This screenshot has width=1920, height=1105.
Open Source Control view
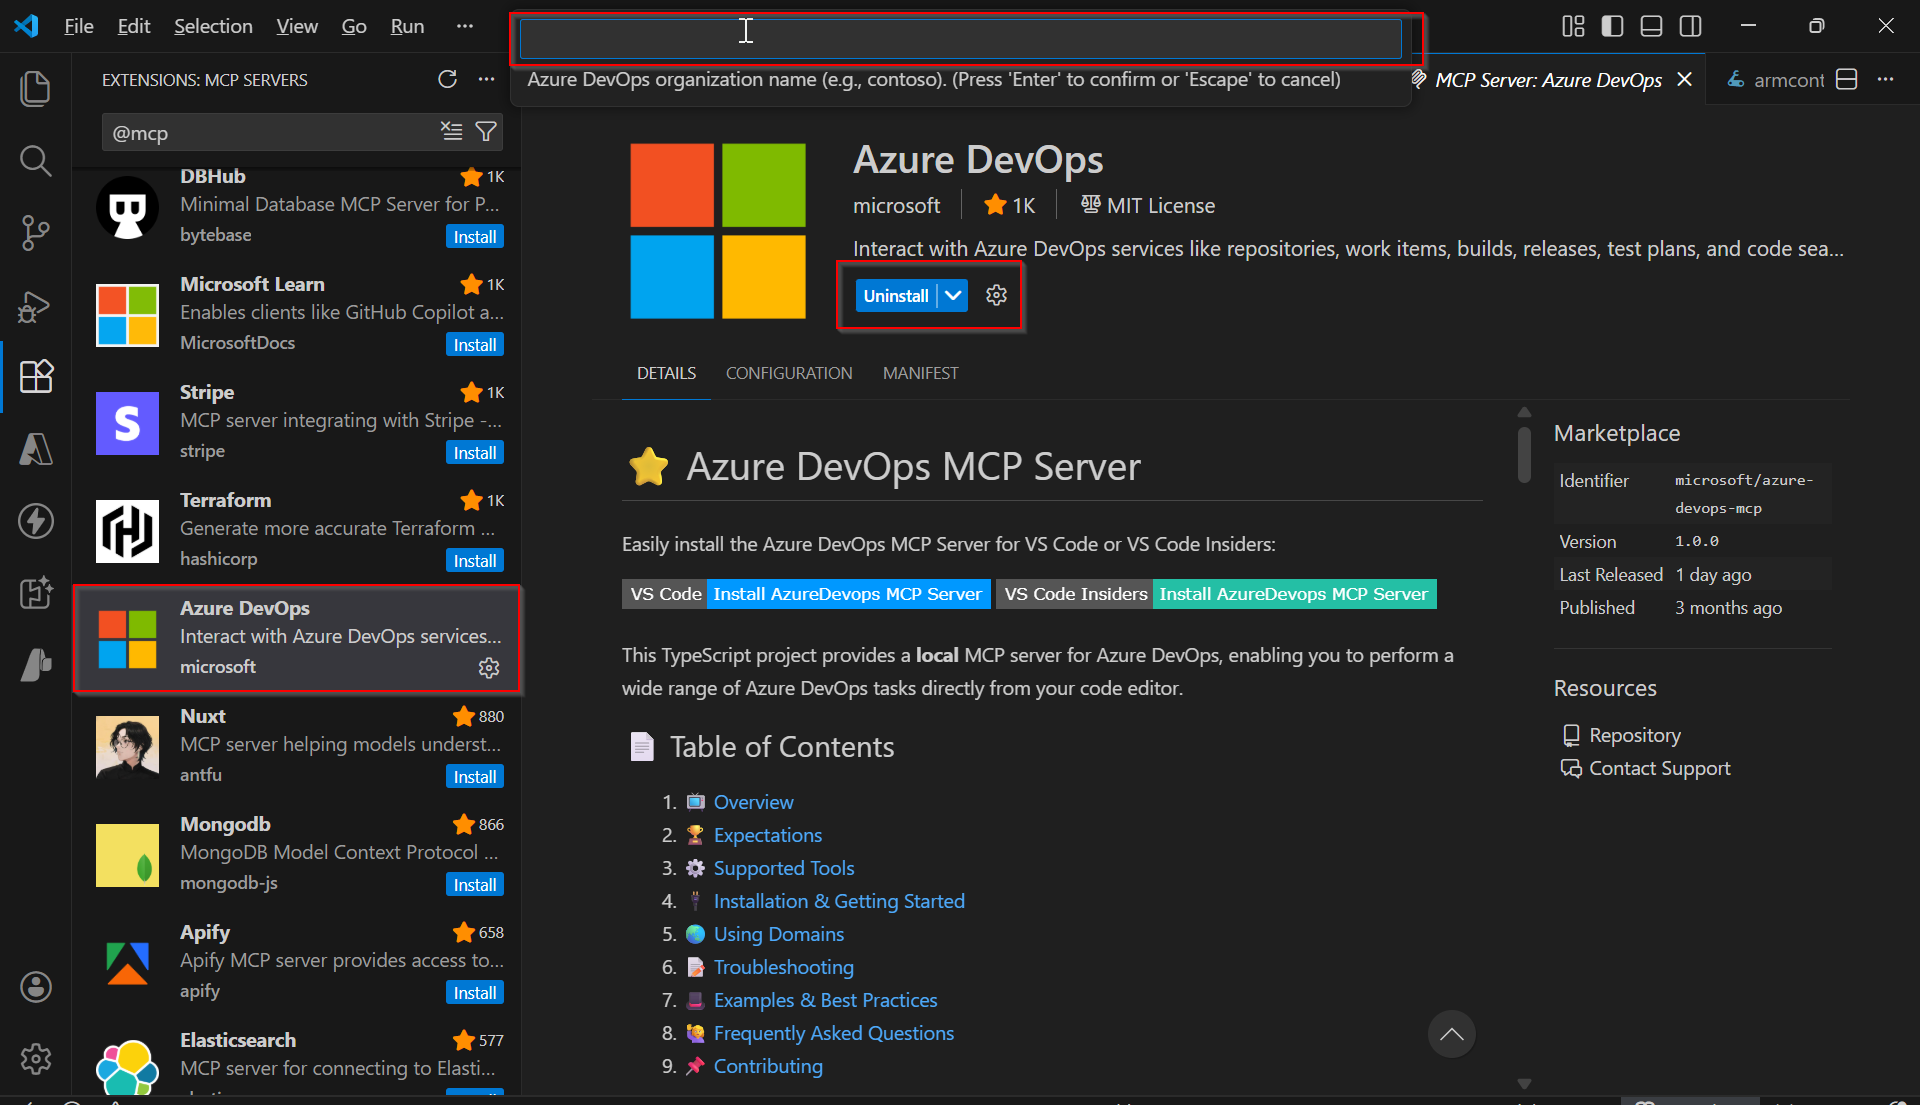[36, 232]
